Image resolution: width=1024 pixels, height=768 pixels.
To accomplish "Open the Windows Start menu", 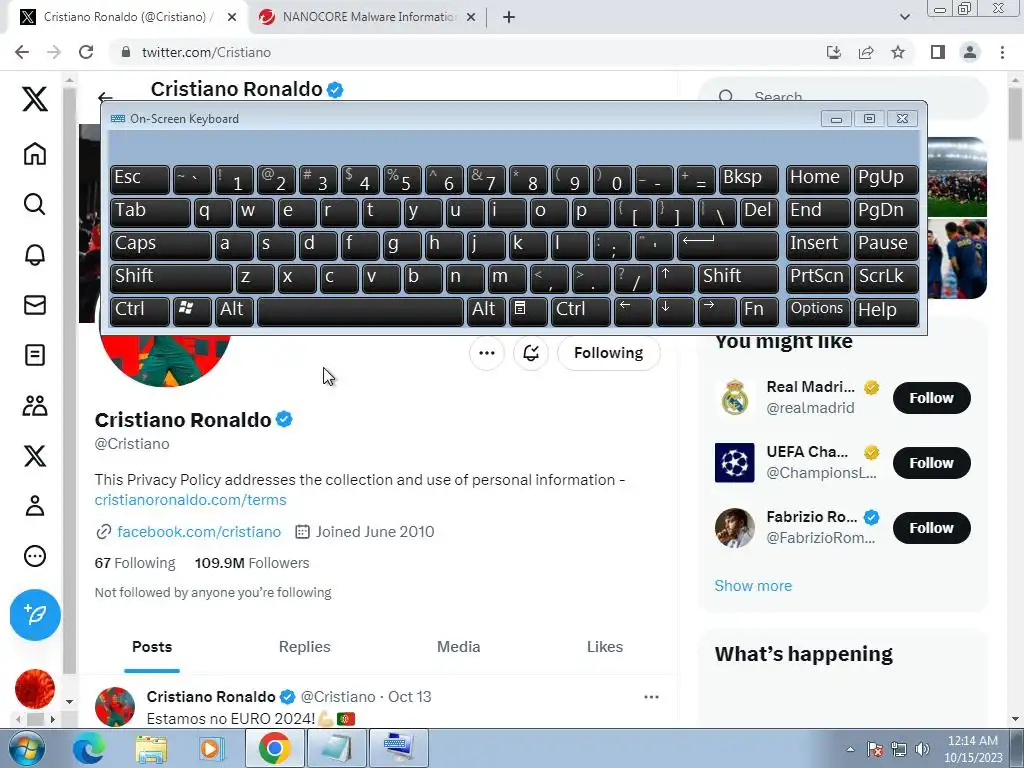I will [26, 748].
